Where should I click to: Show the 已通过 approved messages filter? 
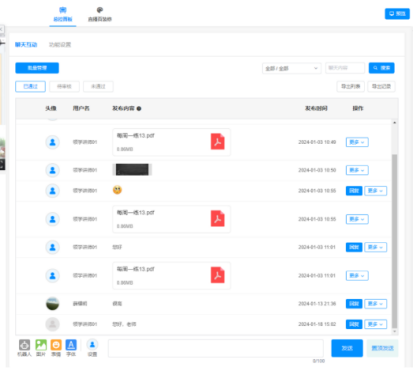(30, 87)
